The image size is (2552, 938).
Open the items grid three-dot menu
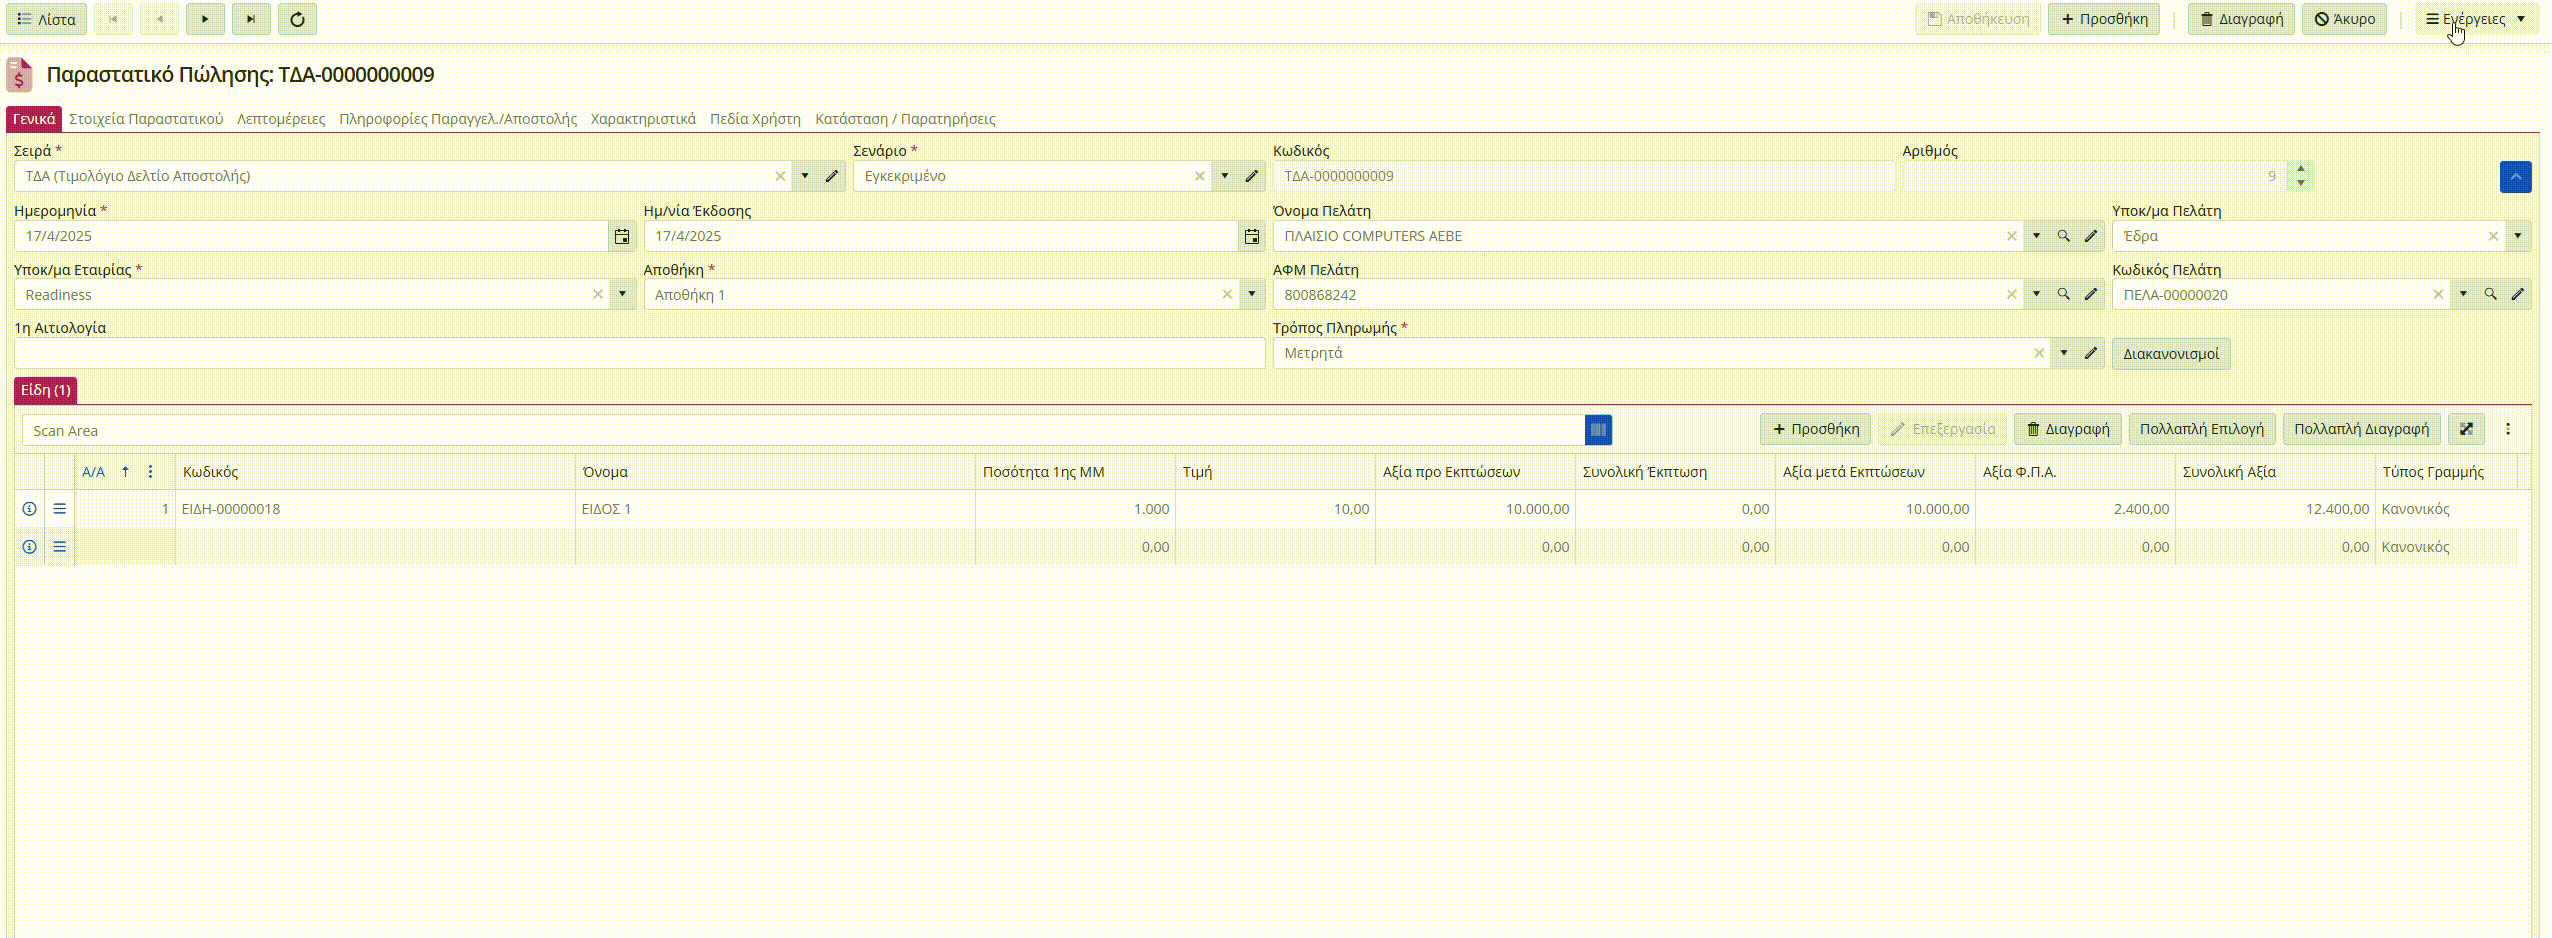(2508, 429)
